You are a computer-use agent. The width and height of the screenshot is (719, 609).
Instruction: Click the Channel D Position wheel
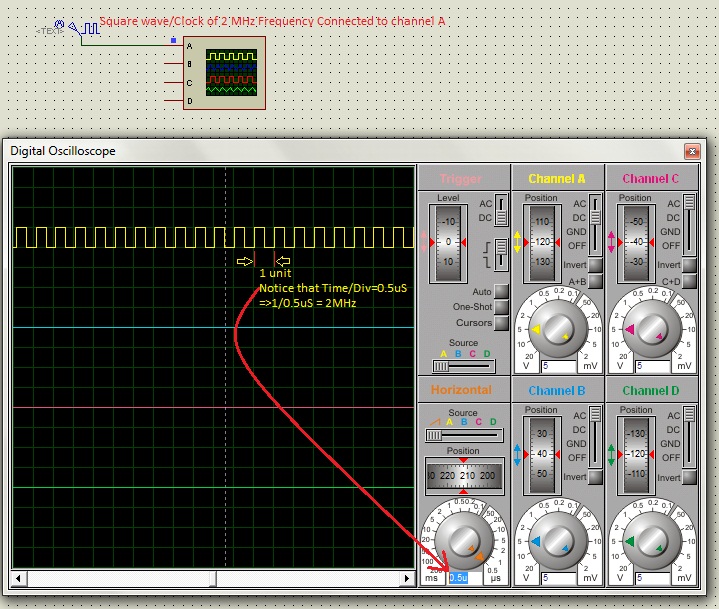(636, 454)
